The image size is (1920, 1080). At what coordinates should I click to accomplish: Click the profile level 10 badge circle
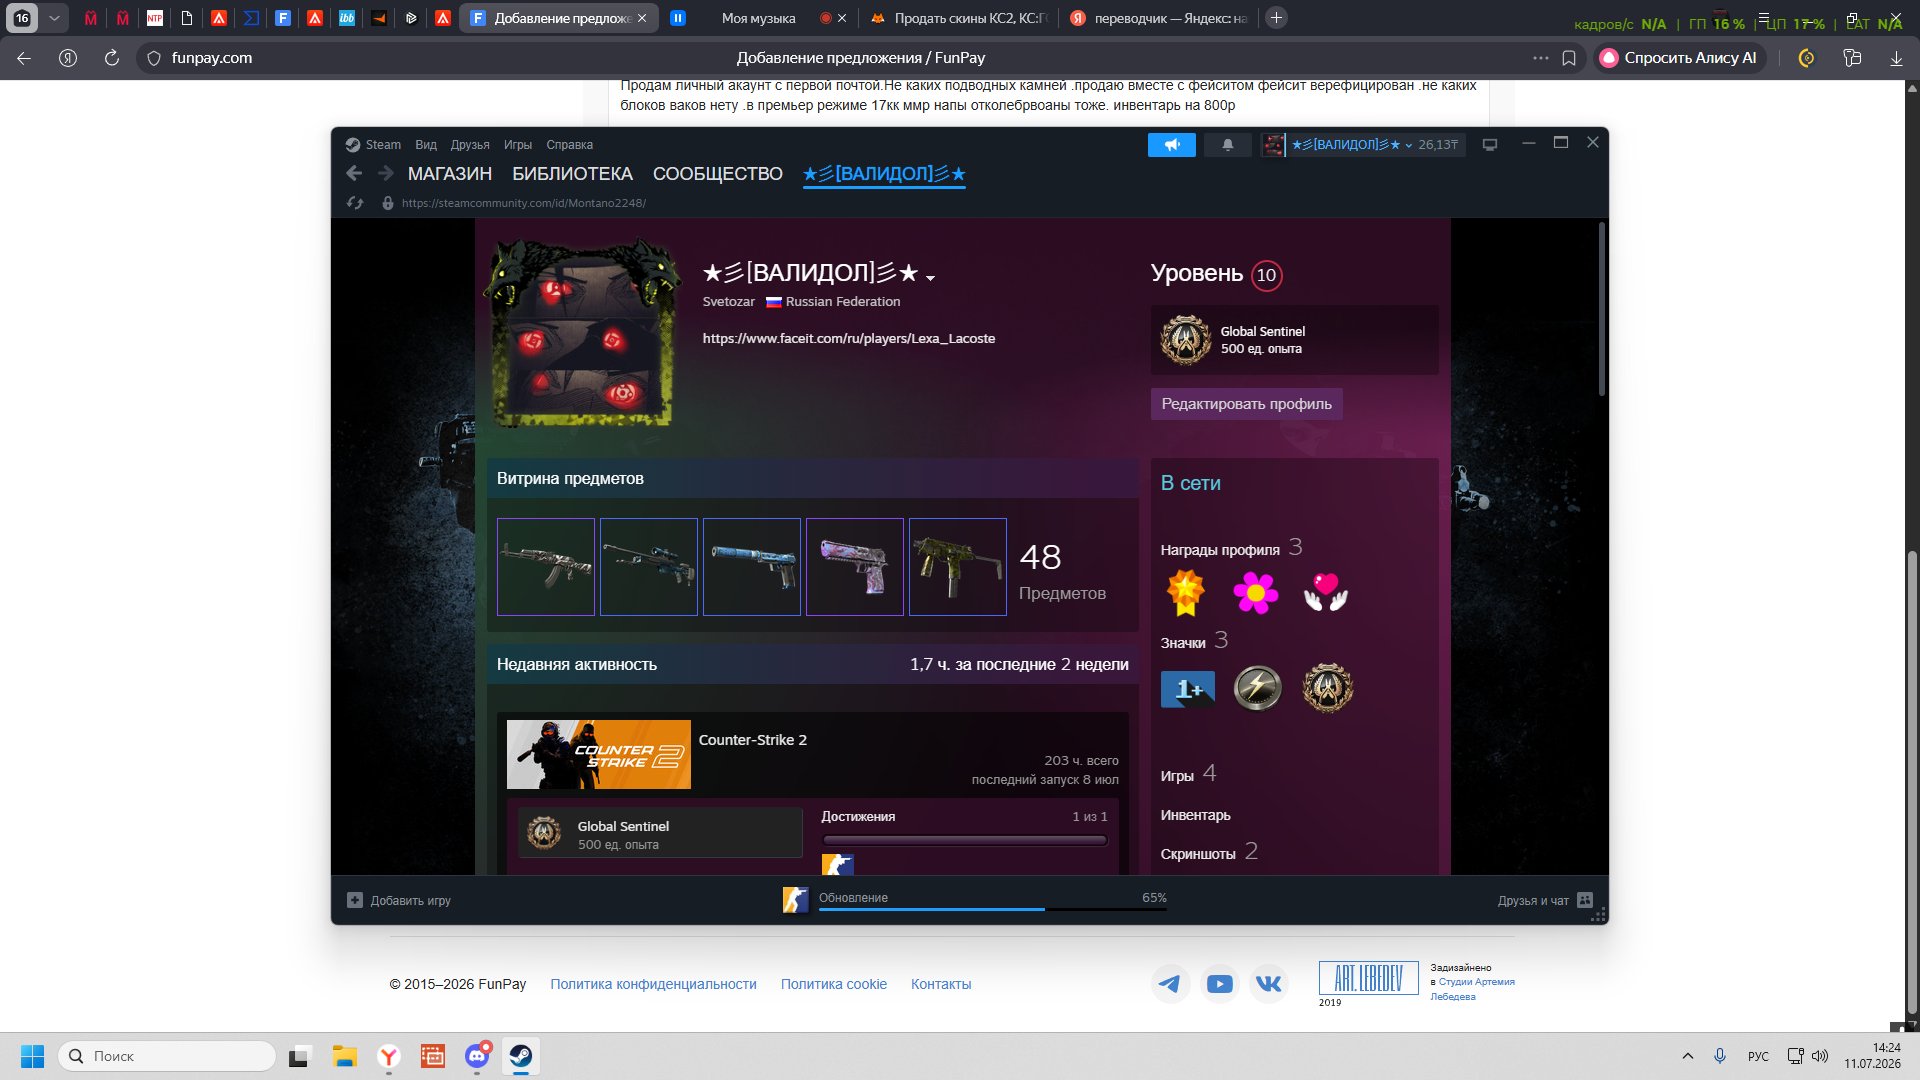1266,275
